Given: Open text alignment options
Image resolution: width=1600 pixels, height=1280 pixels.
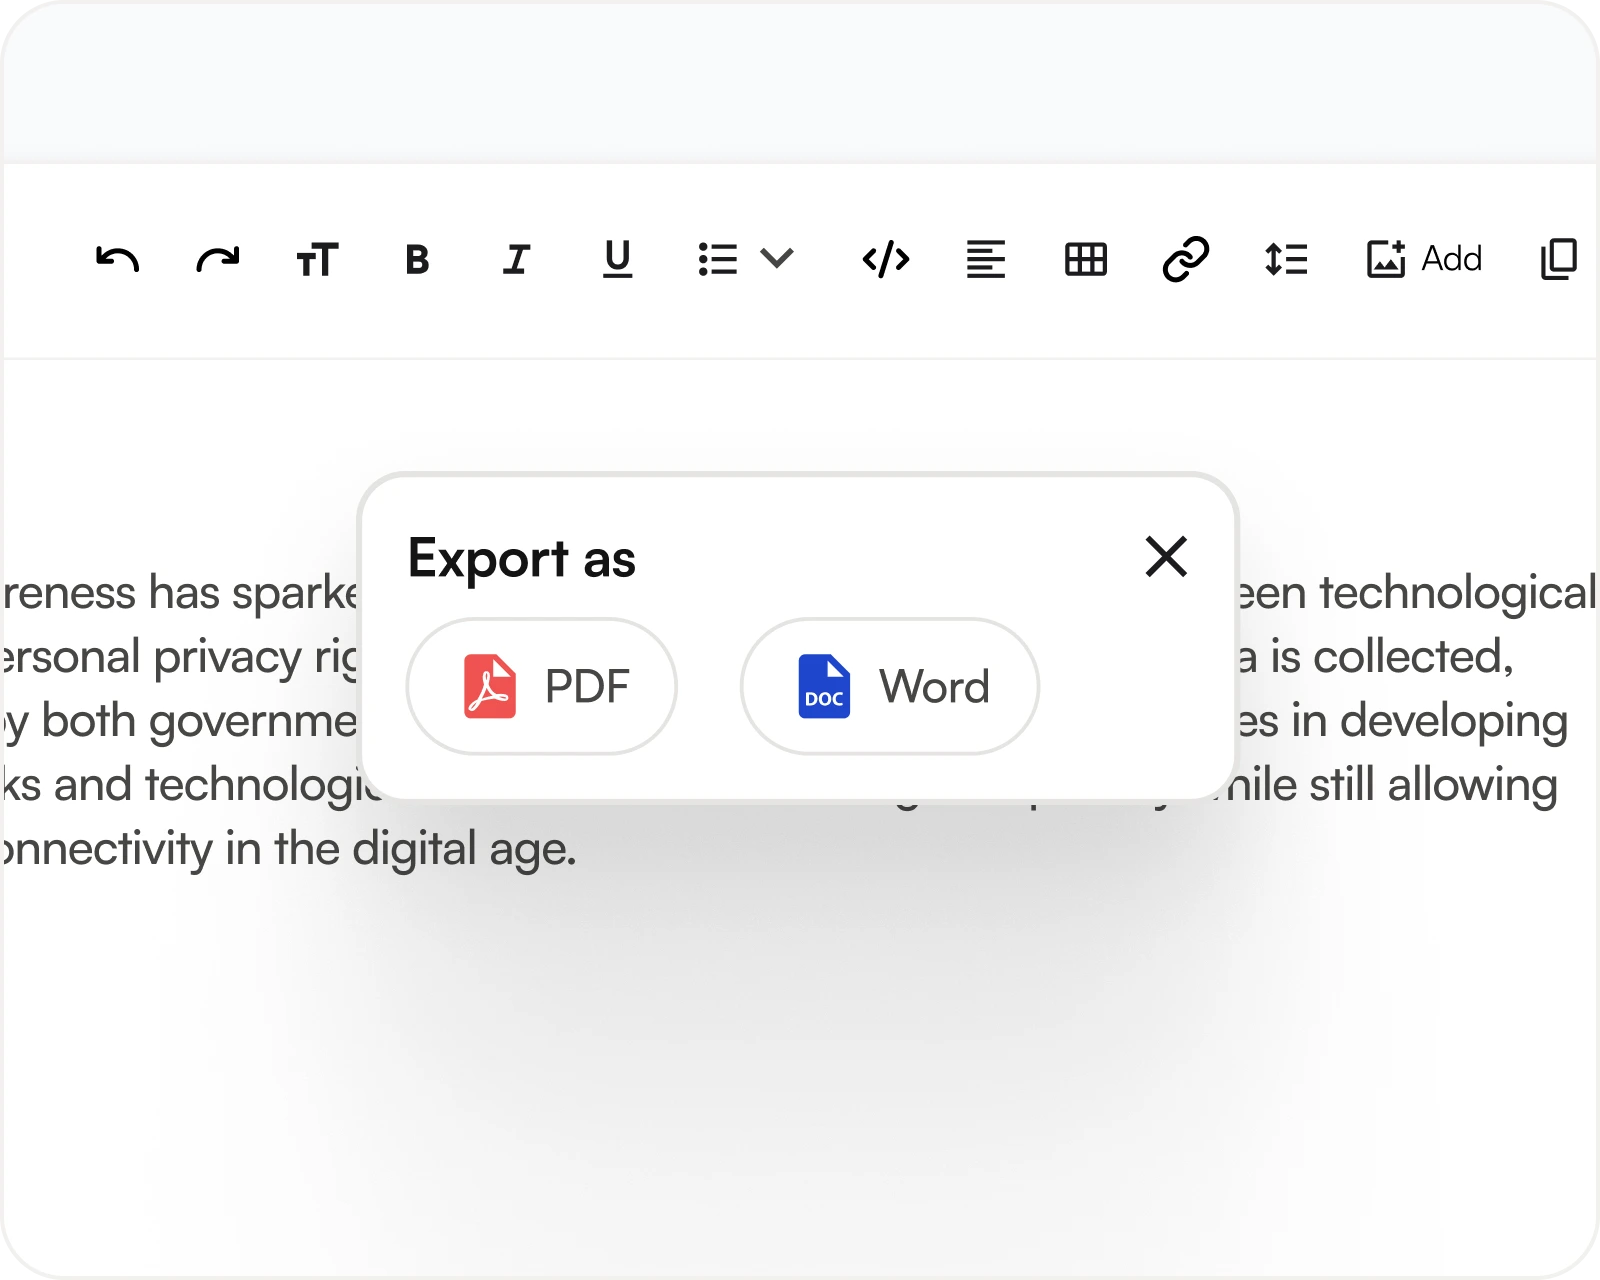Looking at the screenshot, I should coord(986,260).
